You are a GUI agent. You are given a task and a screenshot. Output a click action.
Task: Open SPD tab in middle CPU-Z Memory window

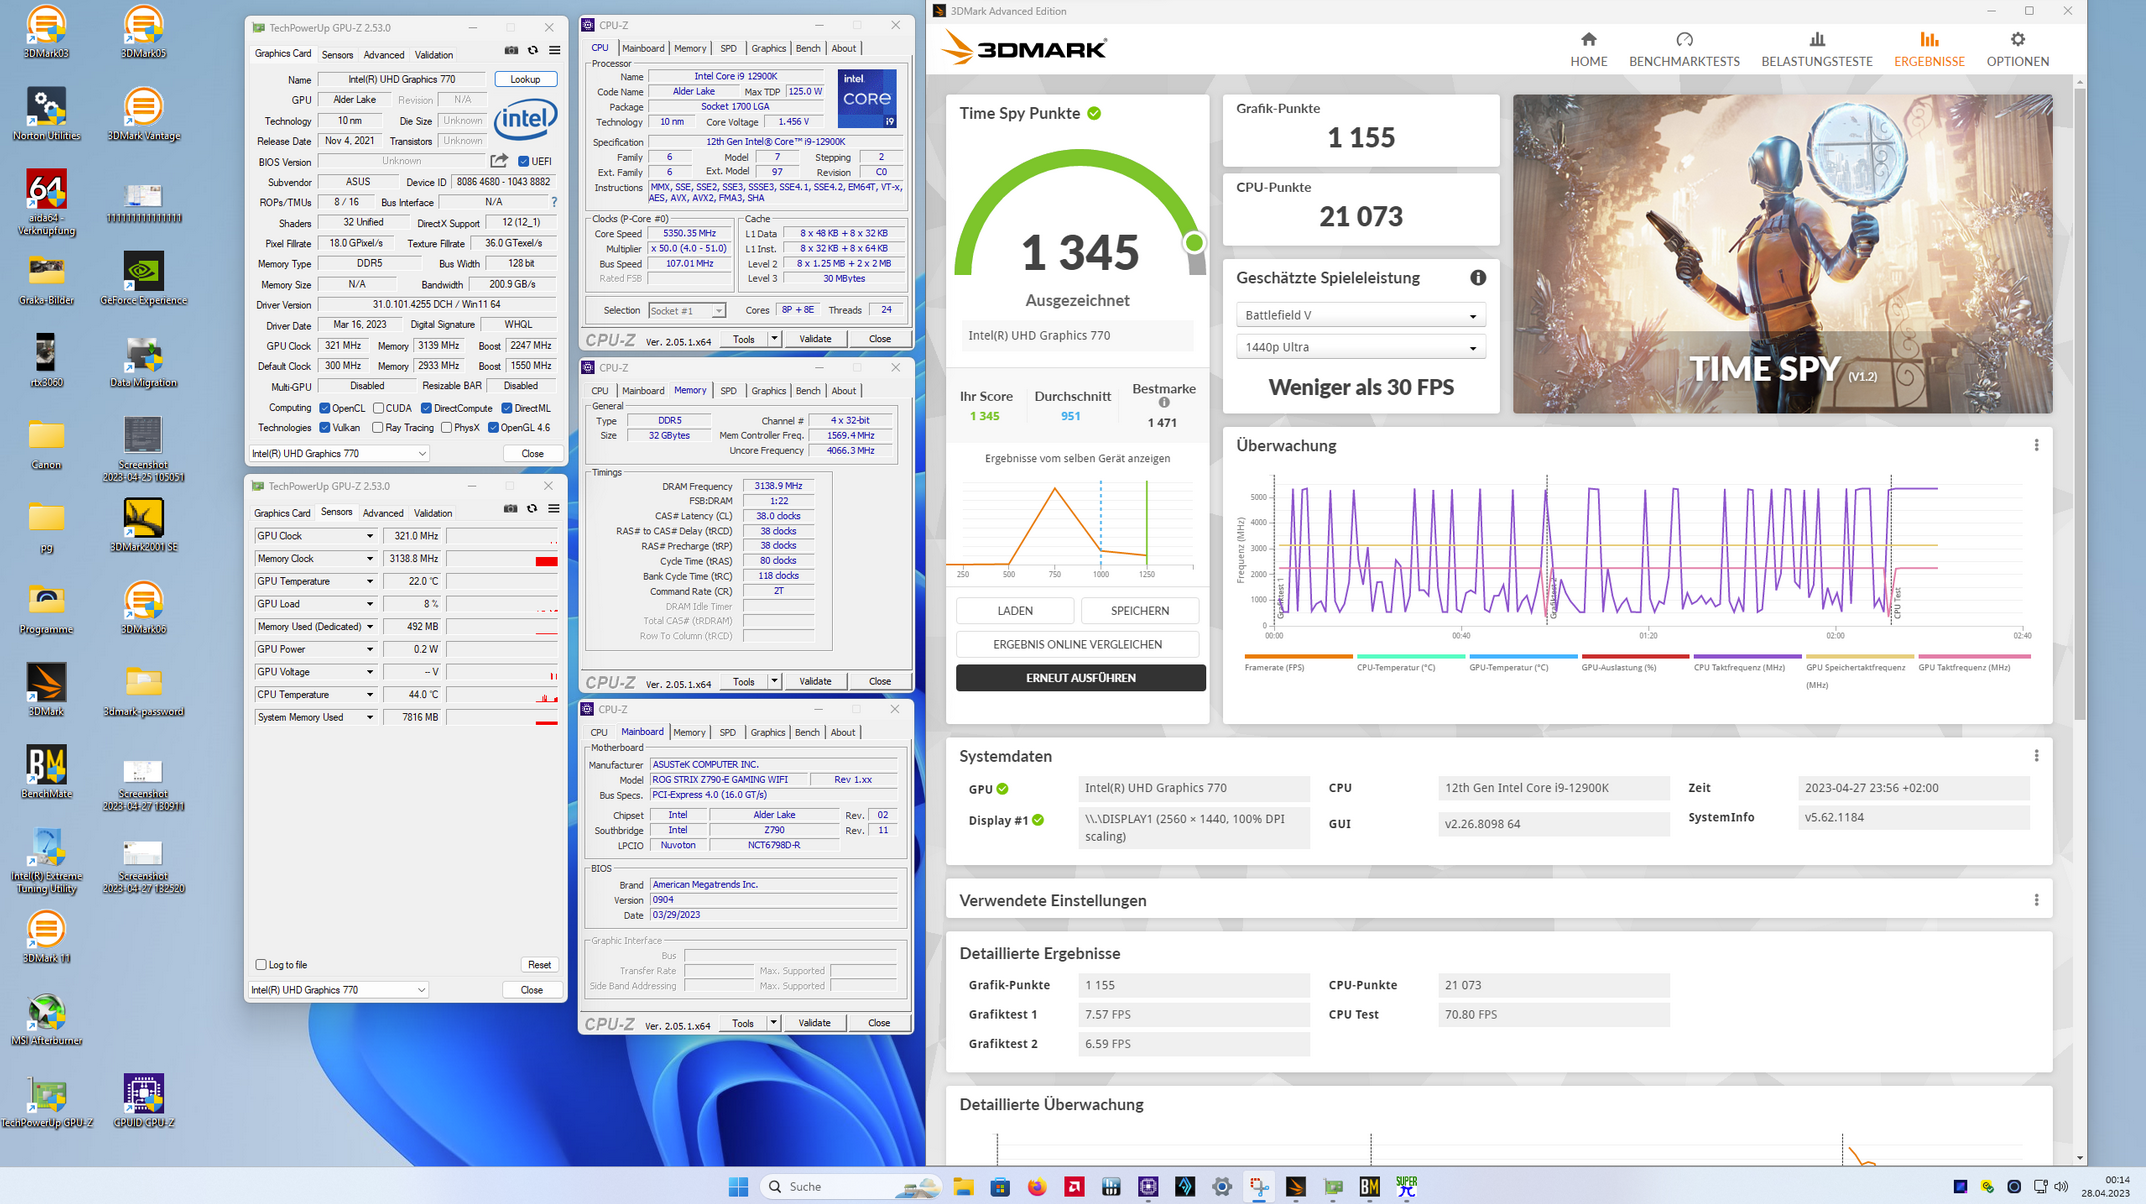pos(728,391)
